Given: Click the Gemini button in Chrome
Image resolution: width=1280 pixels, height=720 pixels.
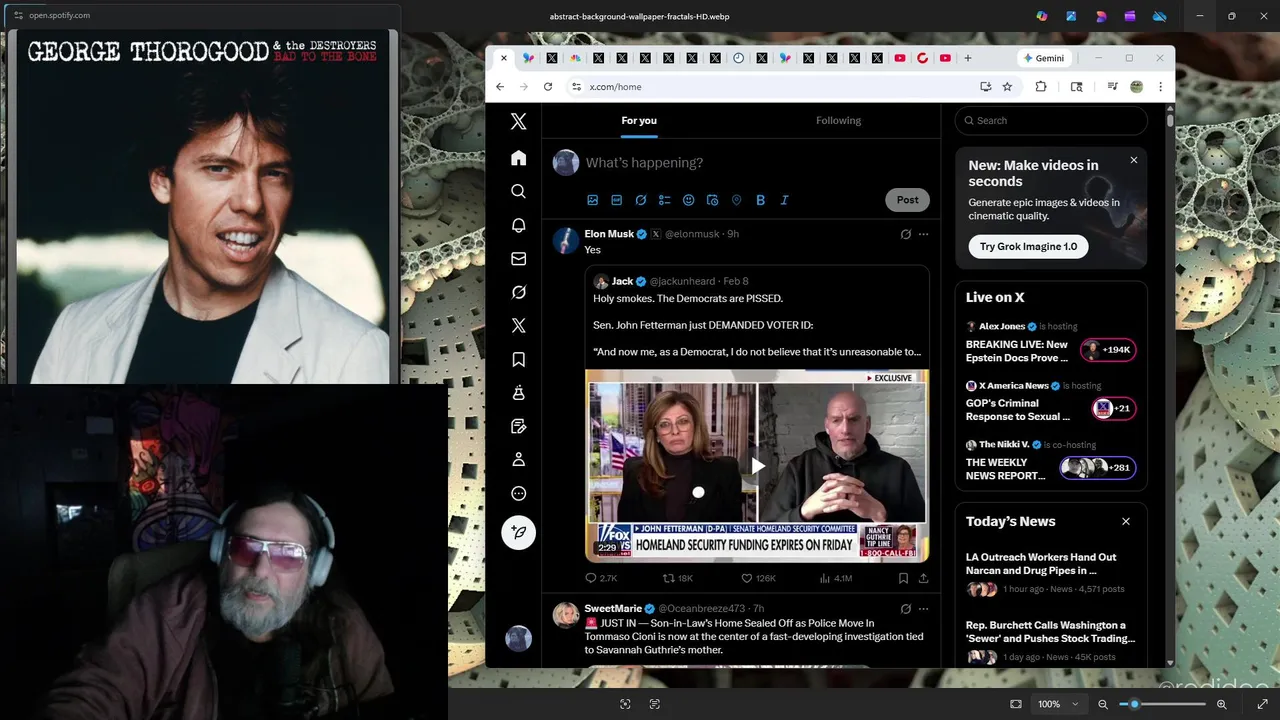Looking at the screenshot, I should point(1043,58).
